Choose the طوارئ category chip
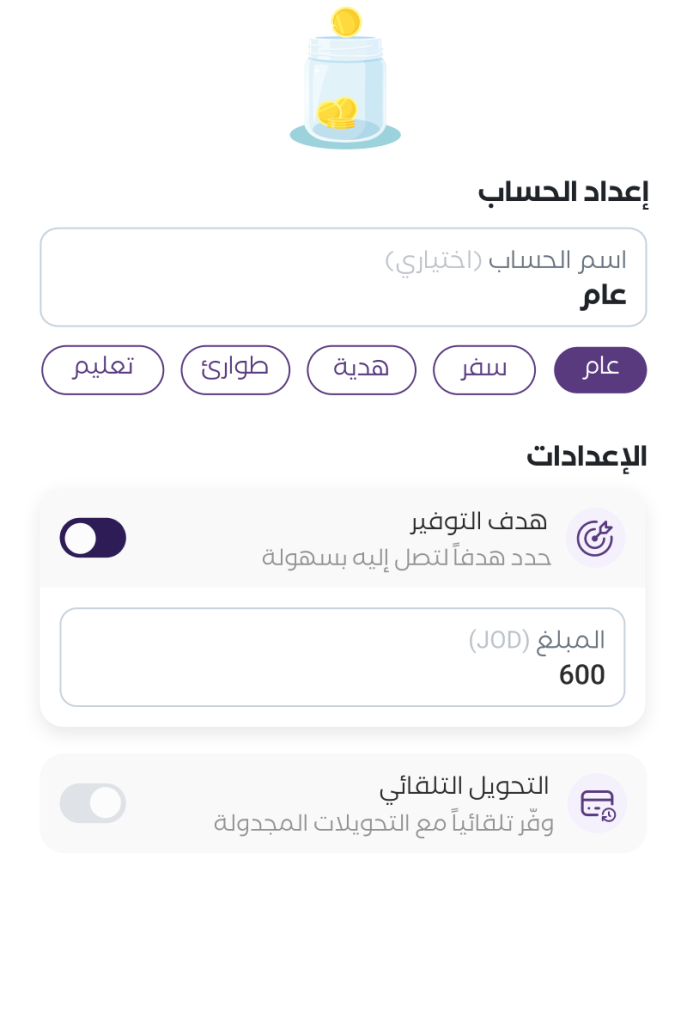The image size is (687, 1024). click(235, 370)
